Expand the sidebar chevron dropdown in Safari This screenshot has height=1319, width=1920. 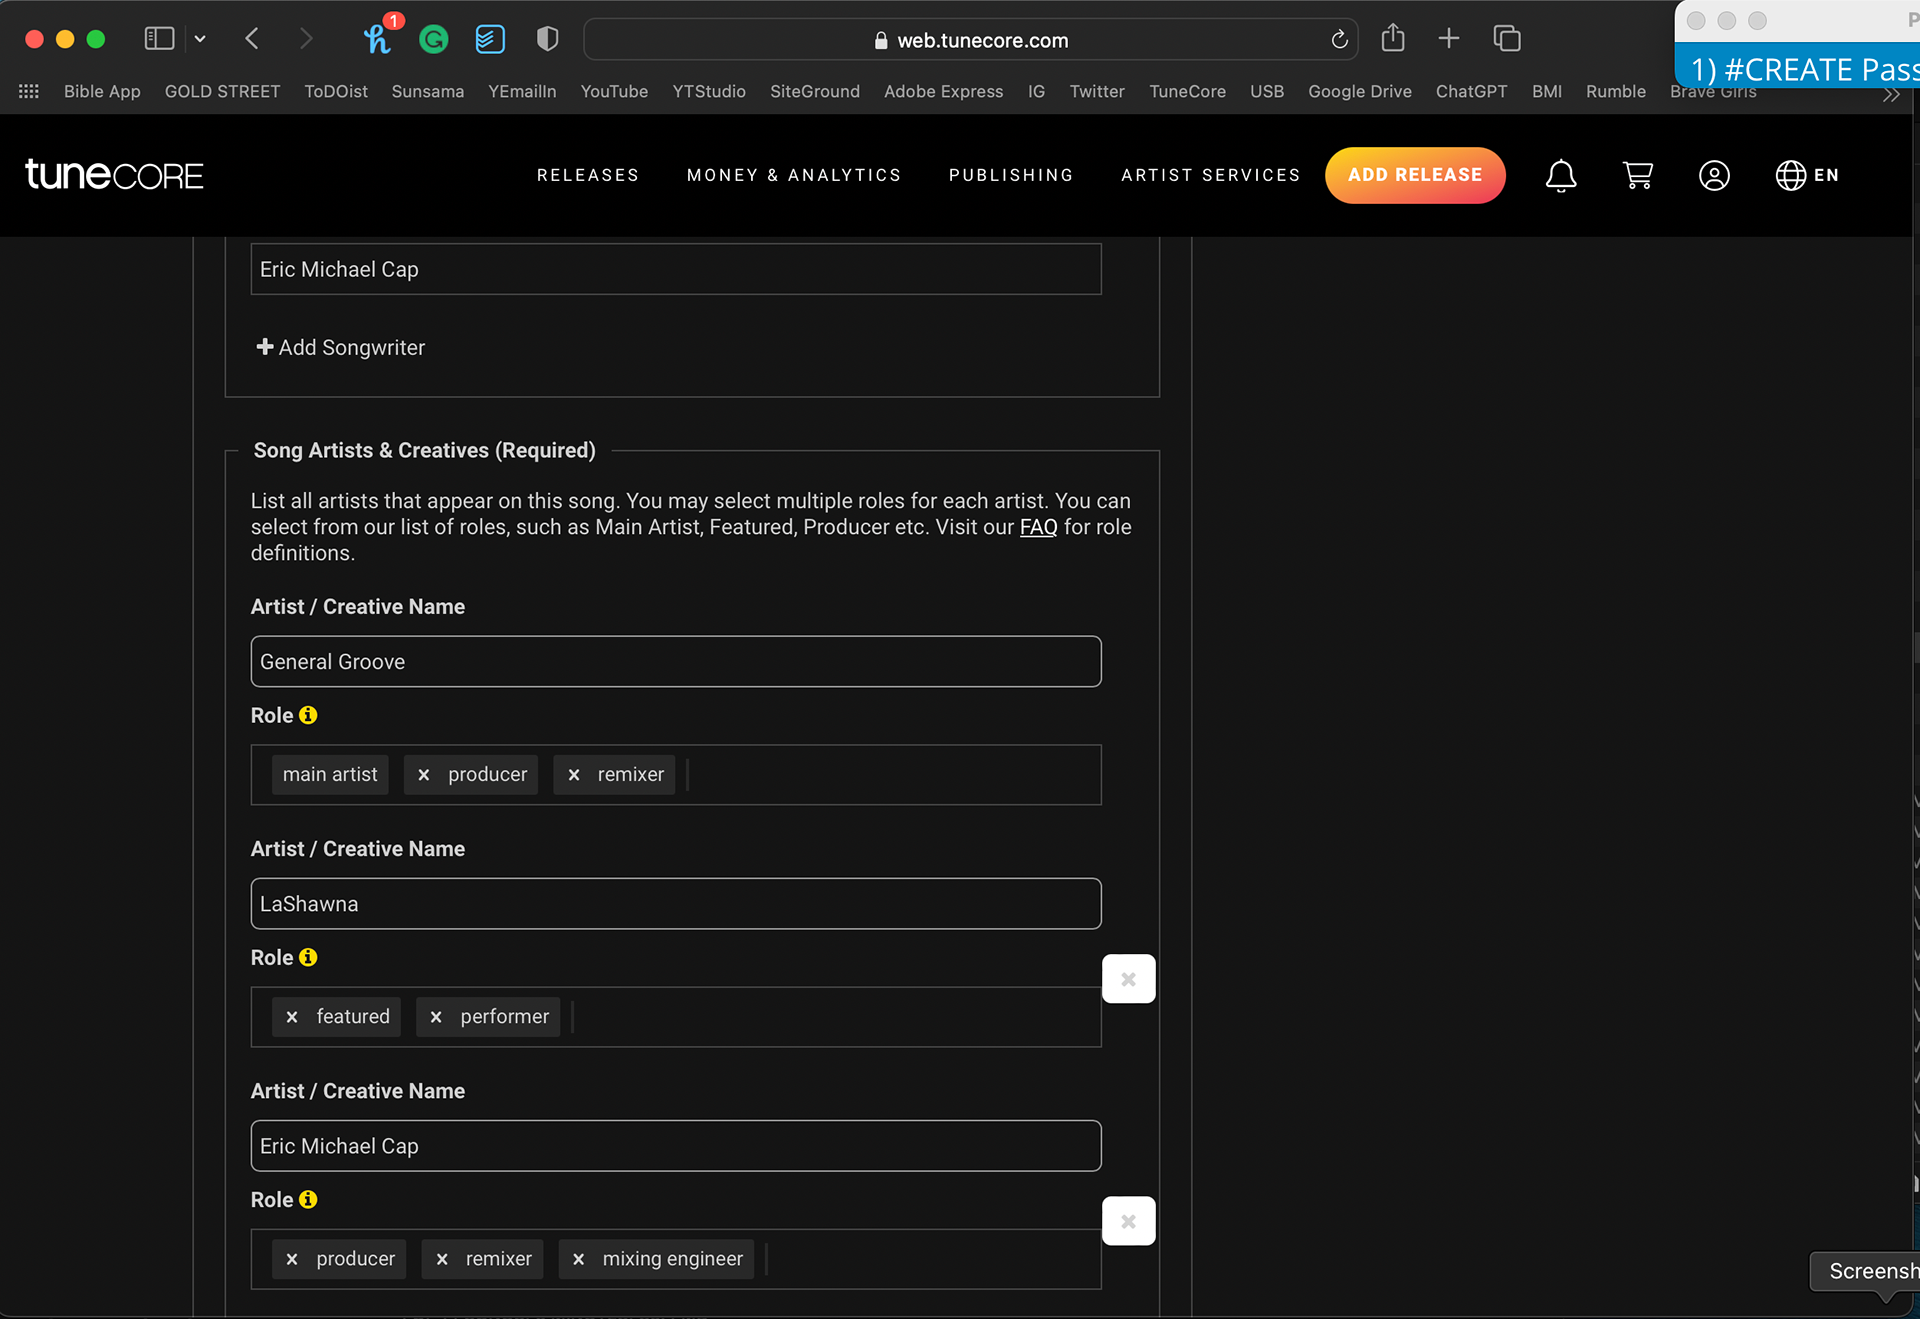[200, 39]
